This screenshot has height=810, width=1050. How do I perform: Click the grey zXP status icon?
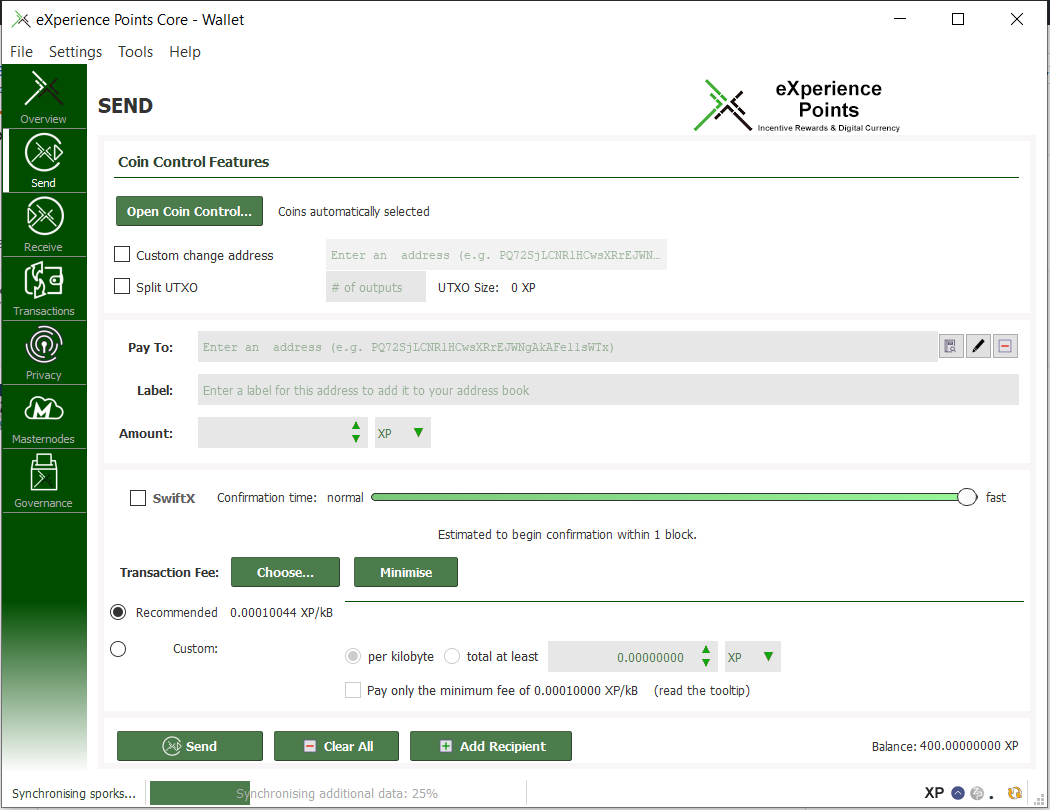tap(977, 793)
